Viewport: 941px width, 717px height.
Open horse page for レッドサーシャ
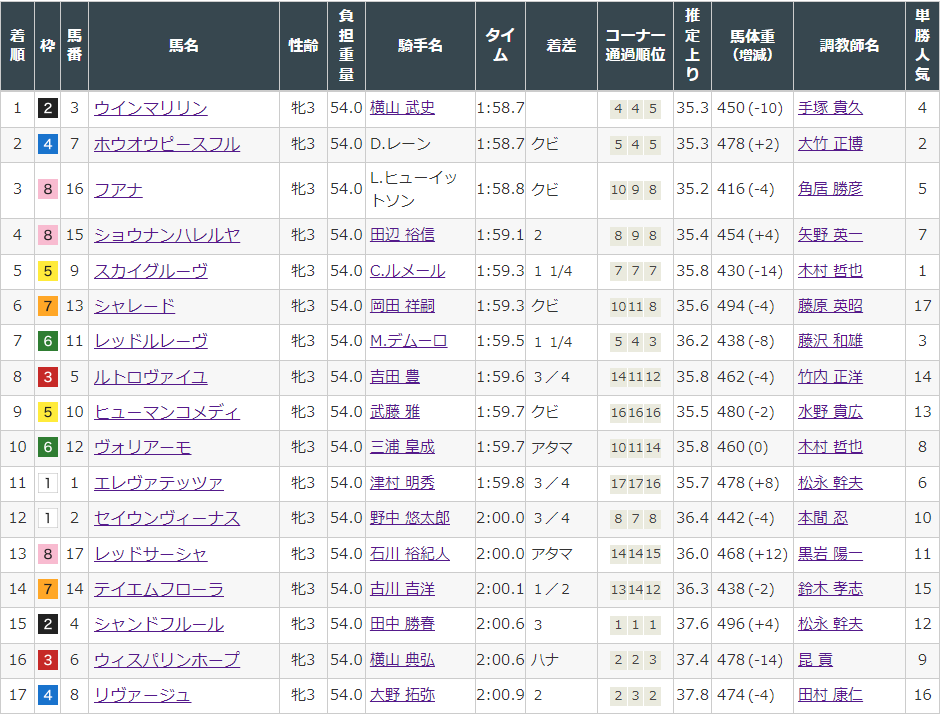(x=151, y=554)
